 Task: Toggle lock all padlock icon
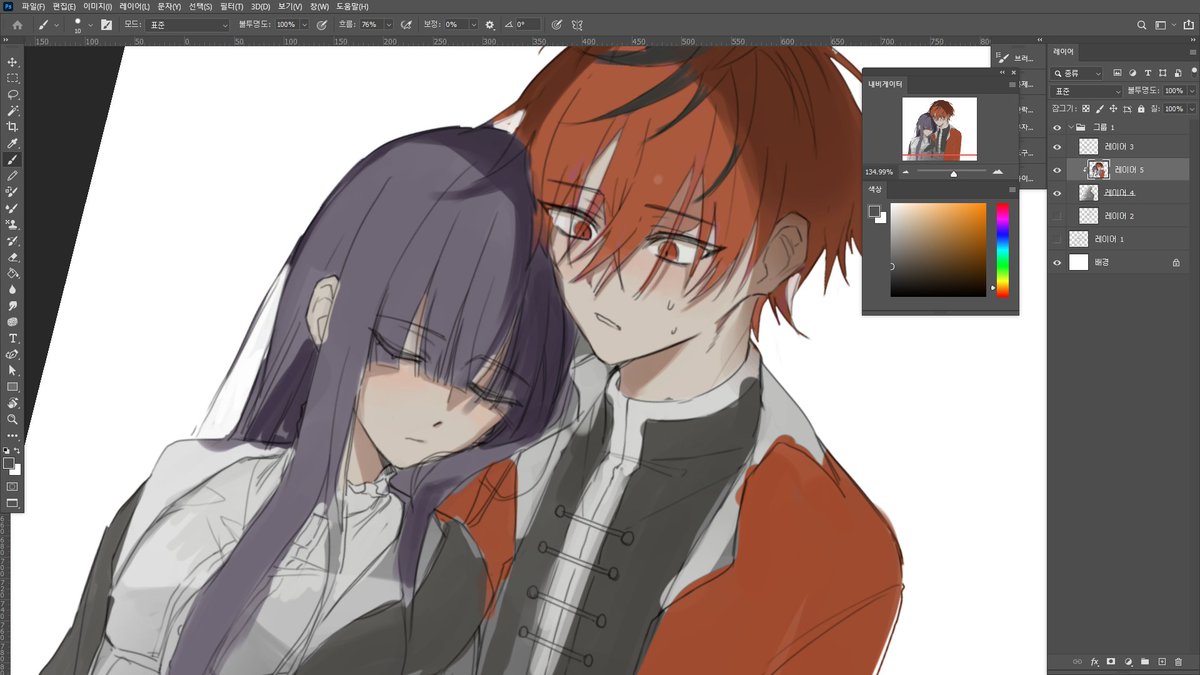tap(1142, 108)
